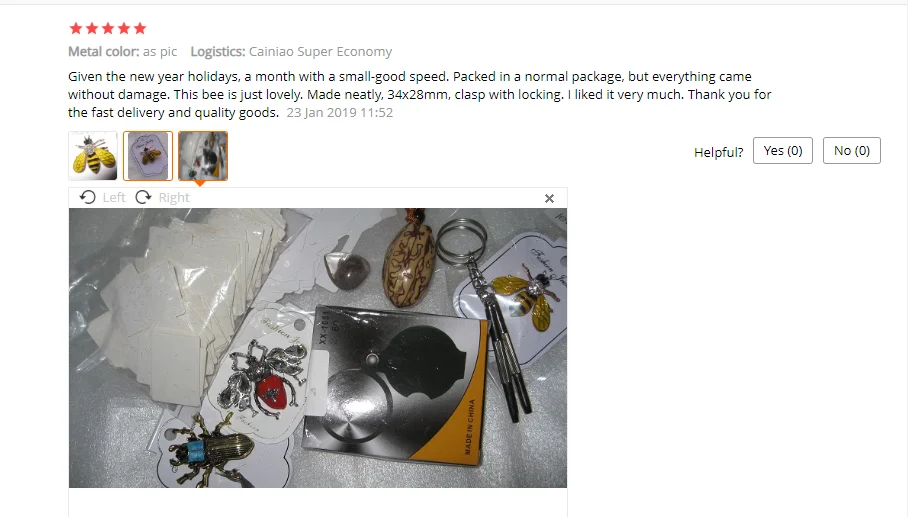This screenshot has height=517, width=908.
Task: Click the review date 23 Jan 2019 11:52
Action: coord(340,112)
